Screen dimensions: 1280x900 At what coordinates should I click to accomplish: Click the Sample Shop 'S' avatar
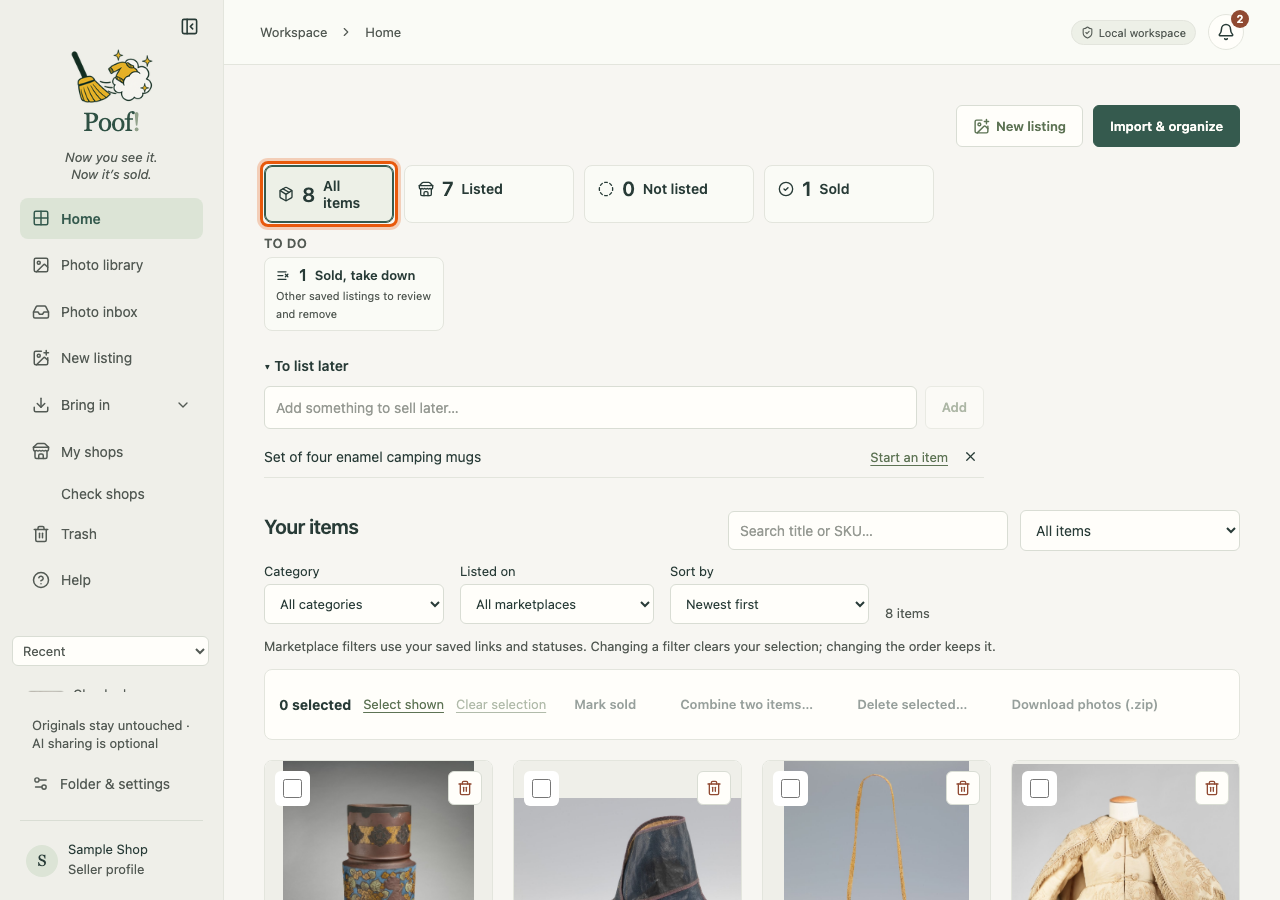point(42,860)
